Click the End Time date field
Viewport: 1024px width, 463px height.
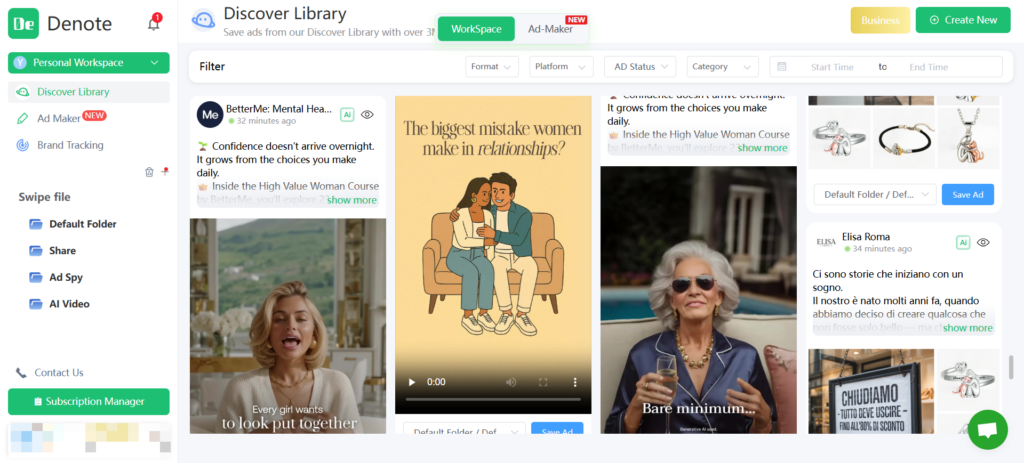929,67
